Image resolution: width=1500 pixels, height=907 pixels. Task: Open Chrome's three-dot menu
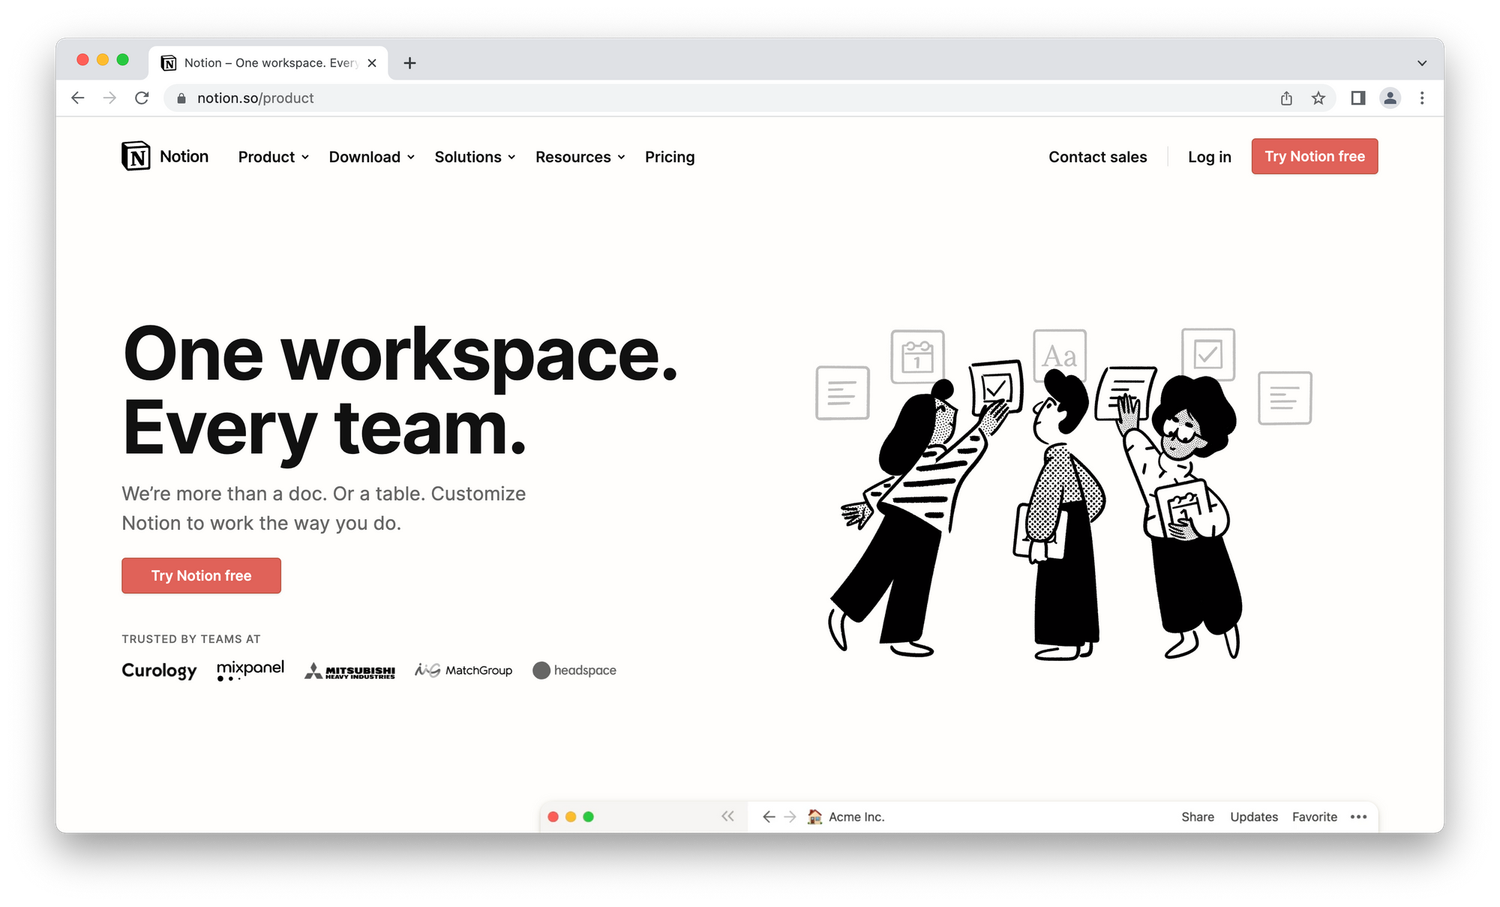(x=1422, y=98)
